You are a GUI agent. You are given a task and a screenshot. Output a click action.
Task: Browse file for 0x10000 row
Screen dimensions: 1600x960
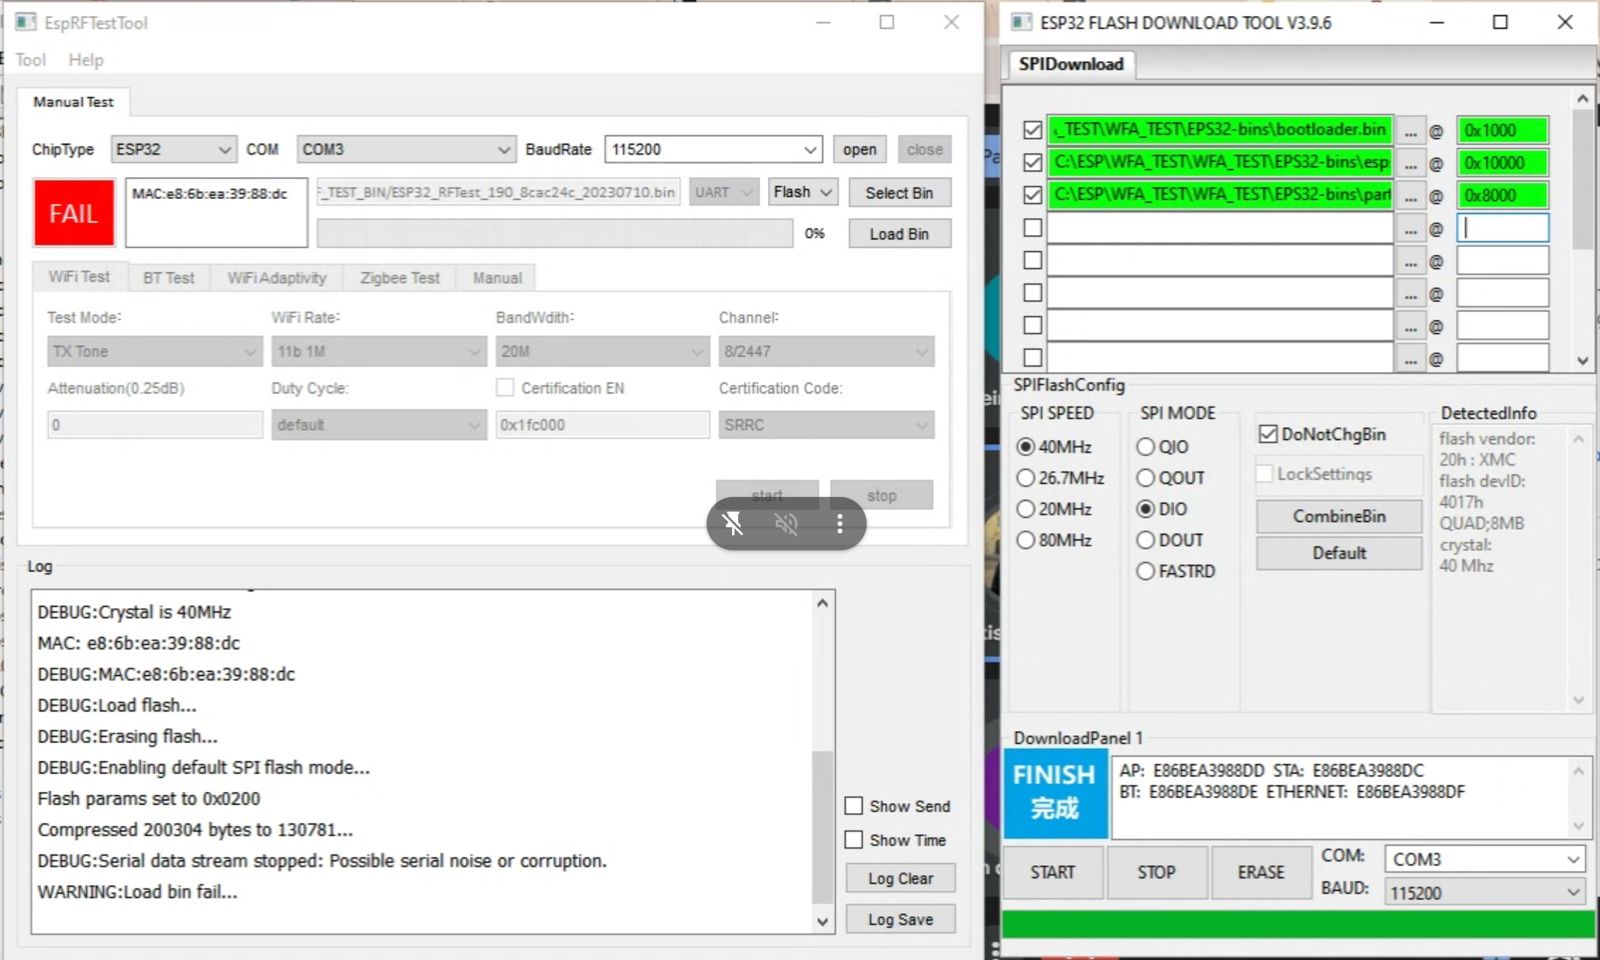click(x=1410, y=163)
